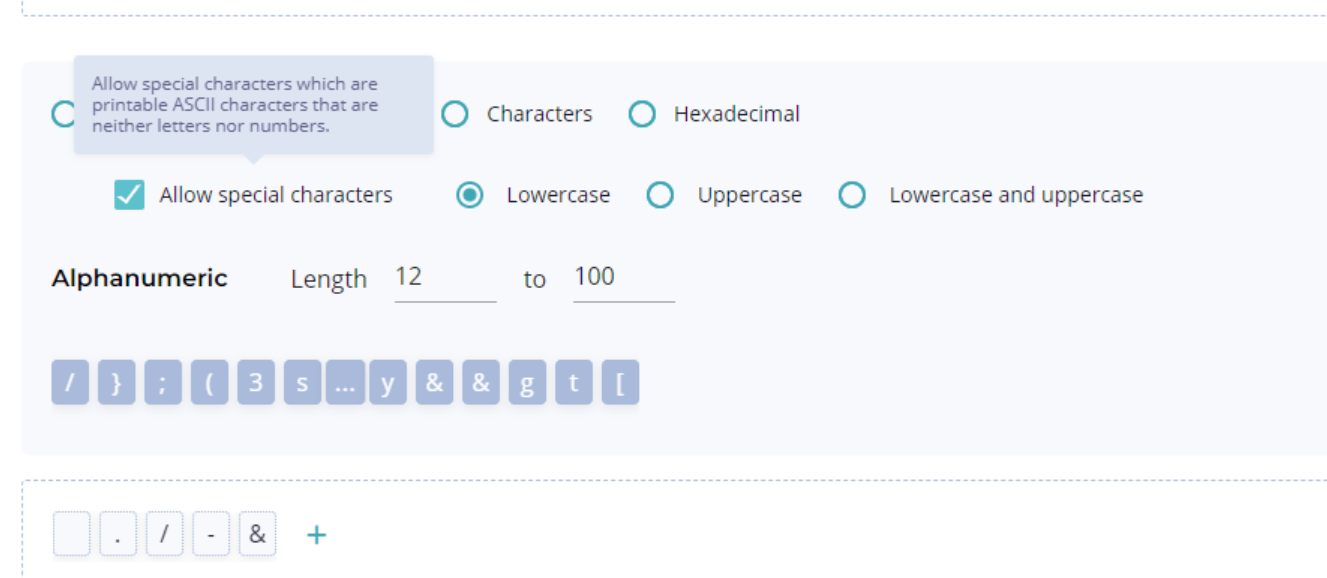Select the Characters radio option

click(455, 114)
